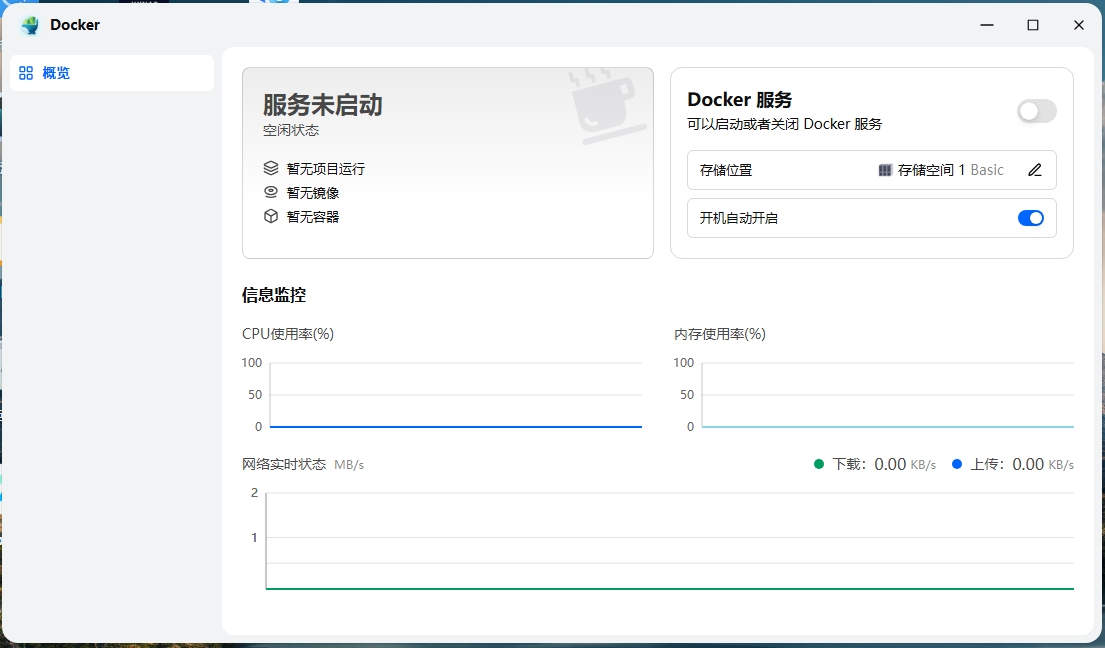Click the 暂无项目运行 layers icon

click(x=271, y=168)
